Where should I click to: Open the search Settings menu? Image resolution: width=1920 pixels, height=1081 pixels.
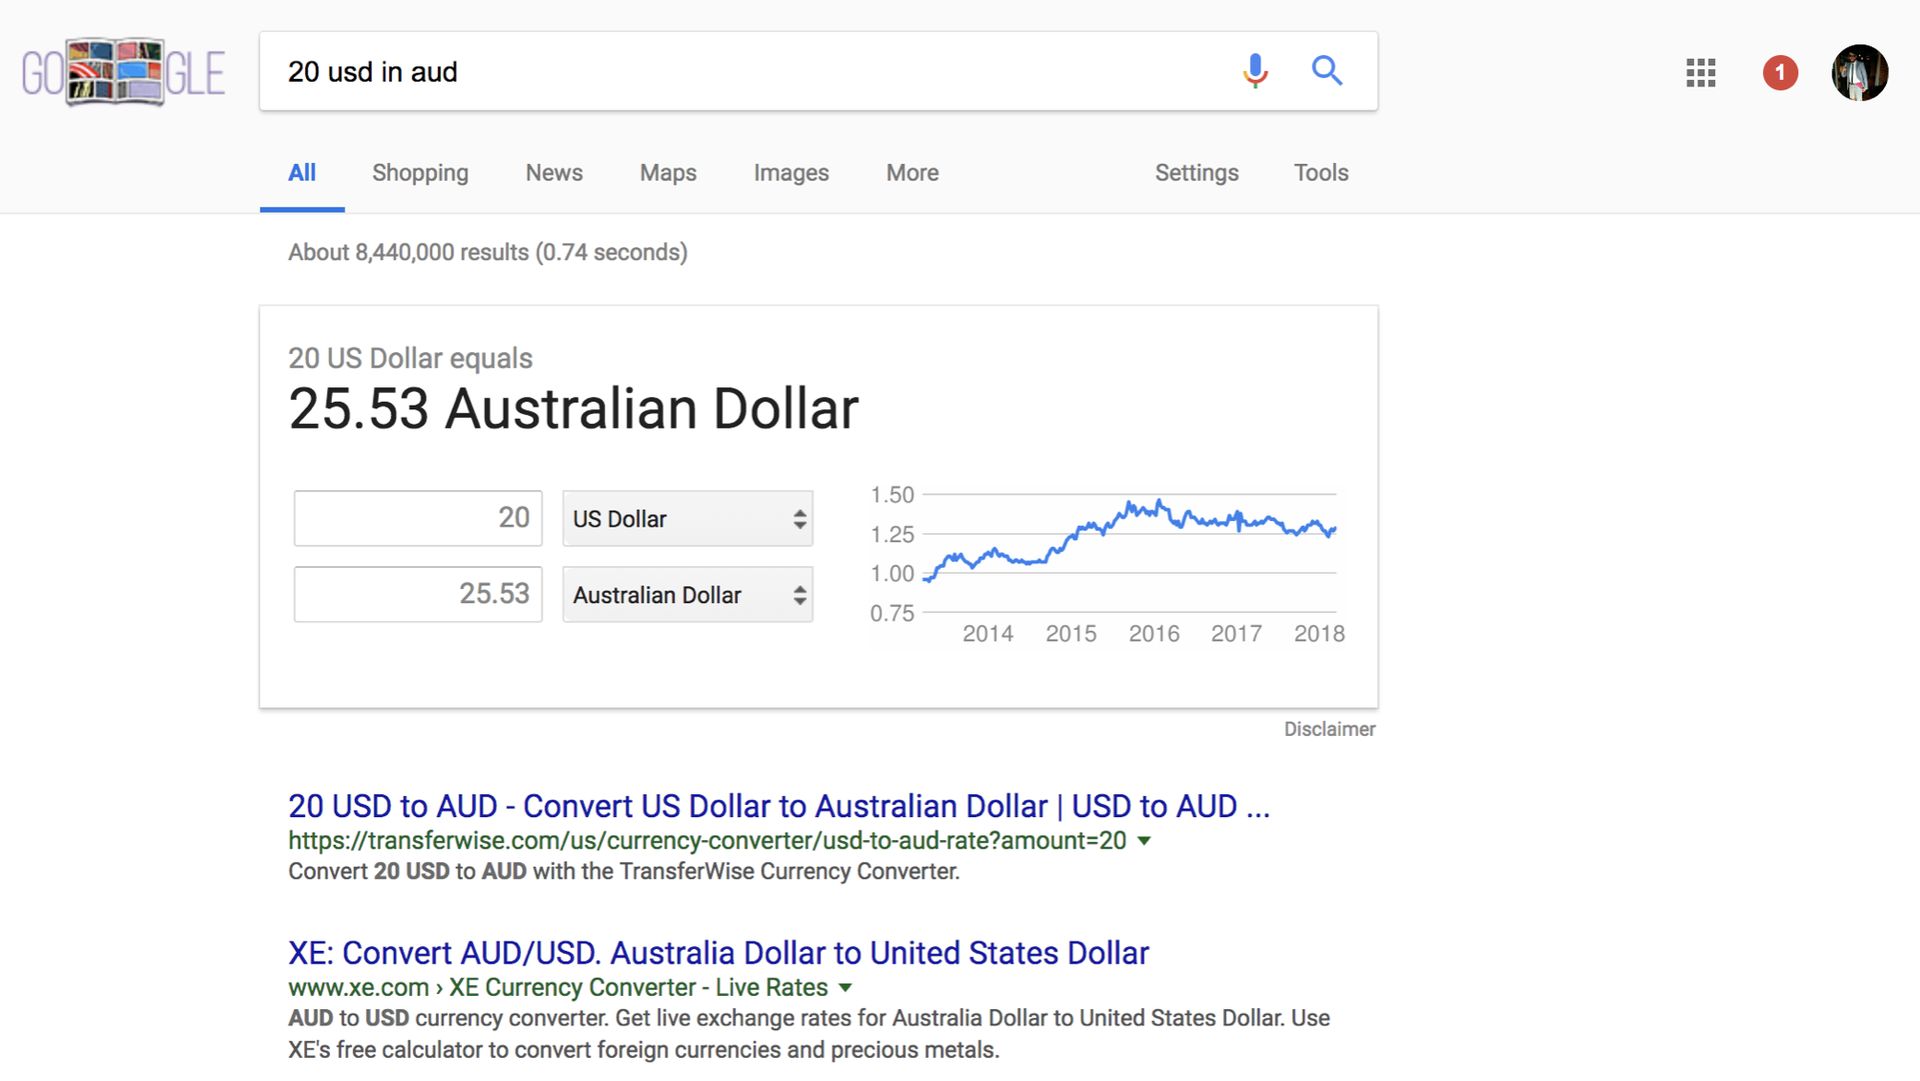pyautogui.click(x=1196, y=173)
